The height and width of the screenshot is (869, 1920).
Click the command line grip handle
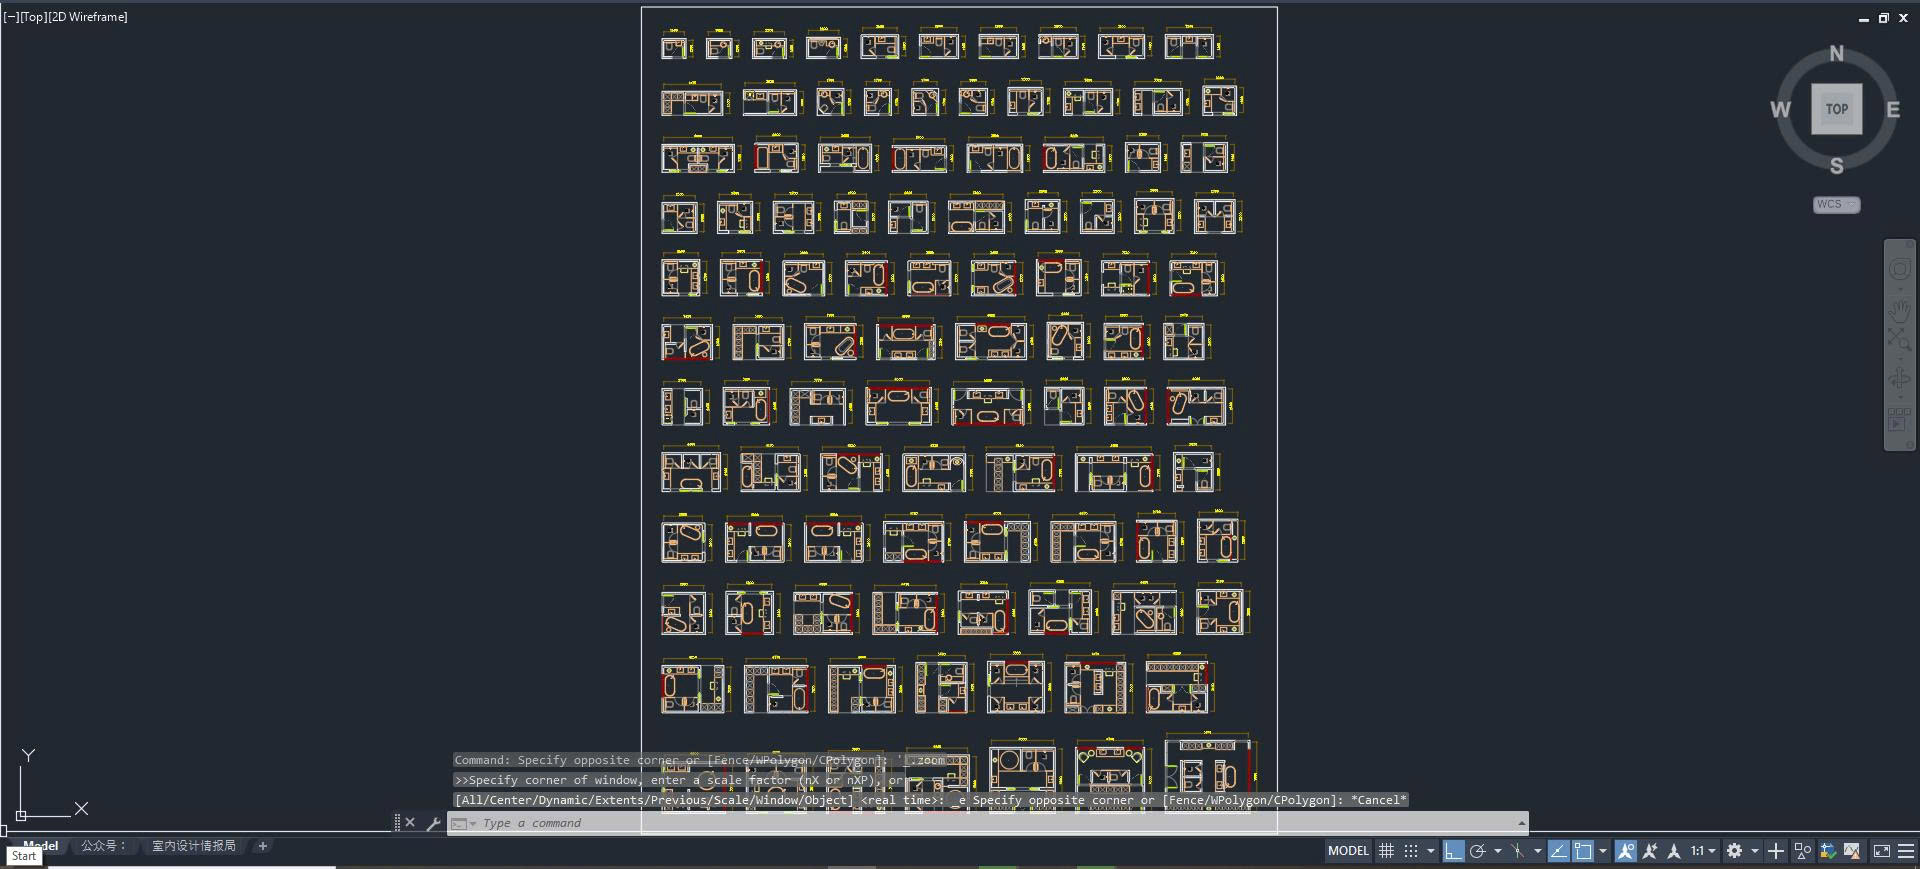click(397, 823)
